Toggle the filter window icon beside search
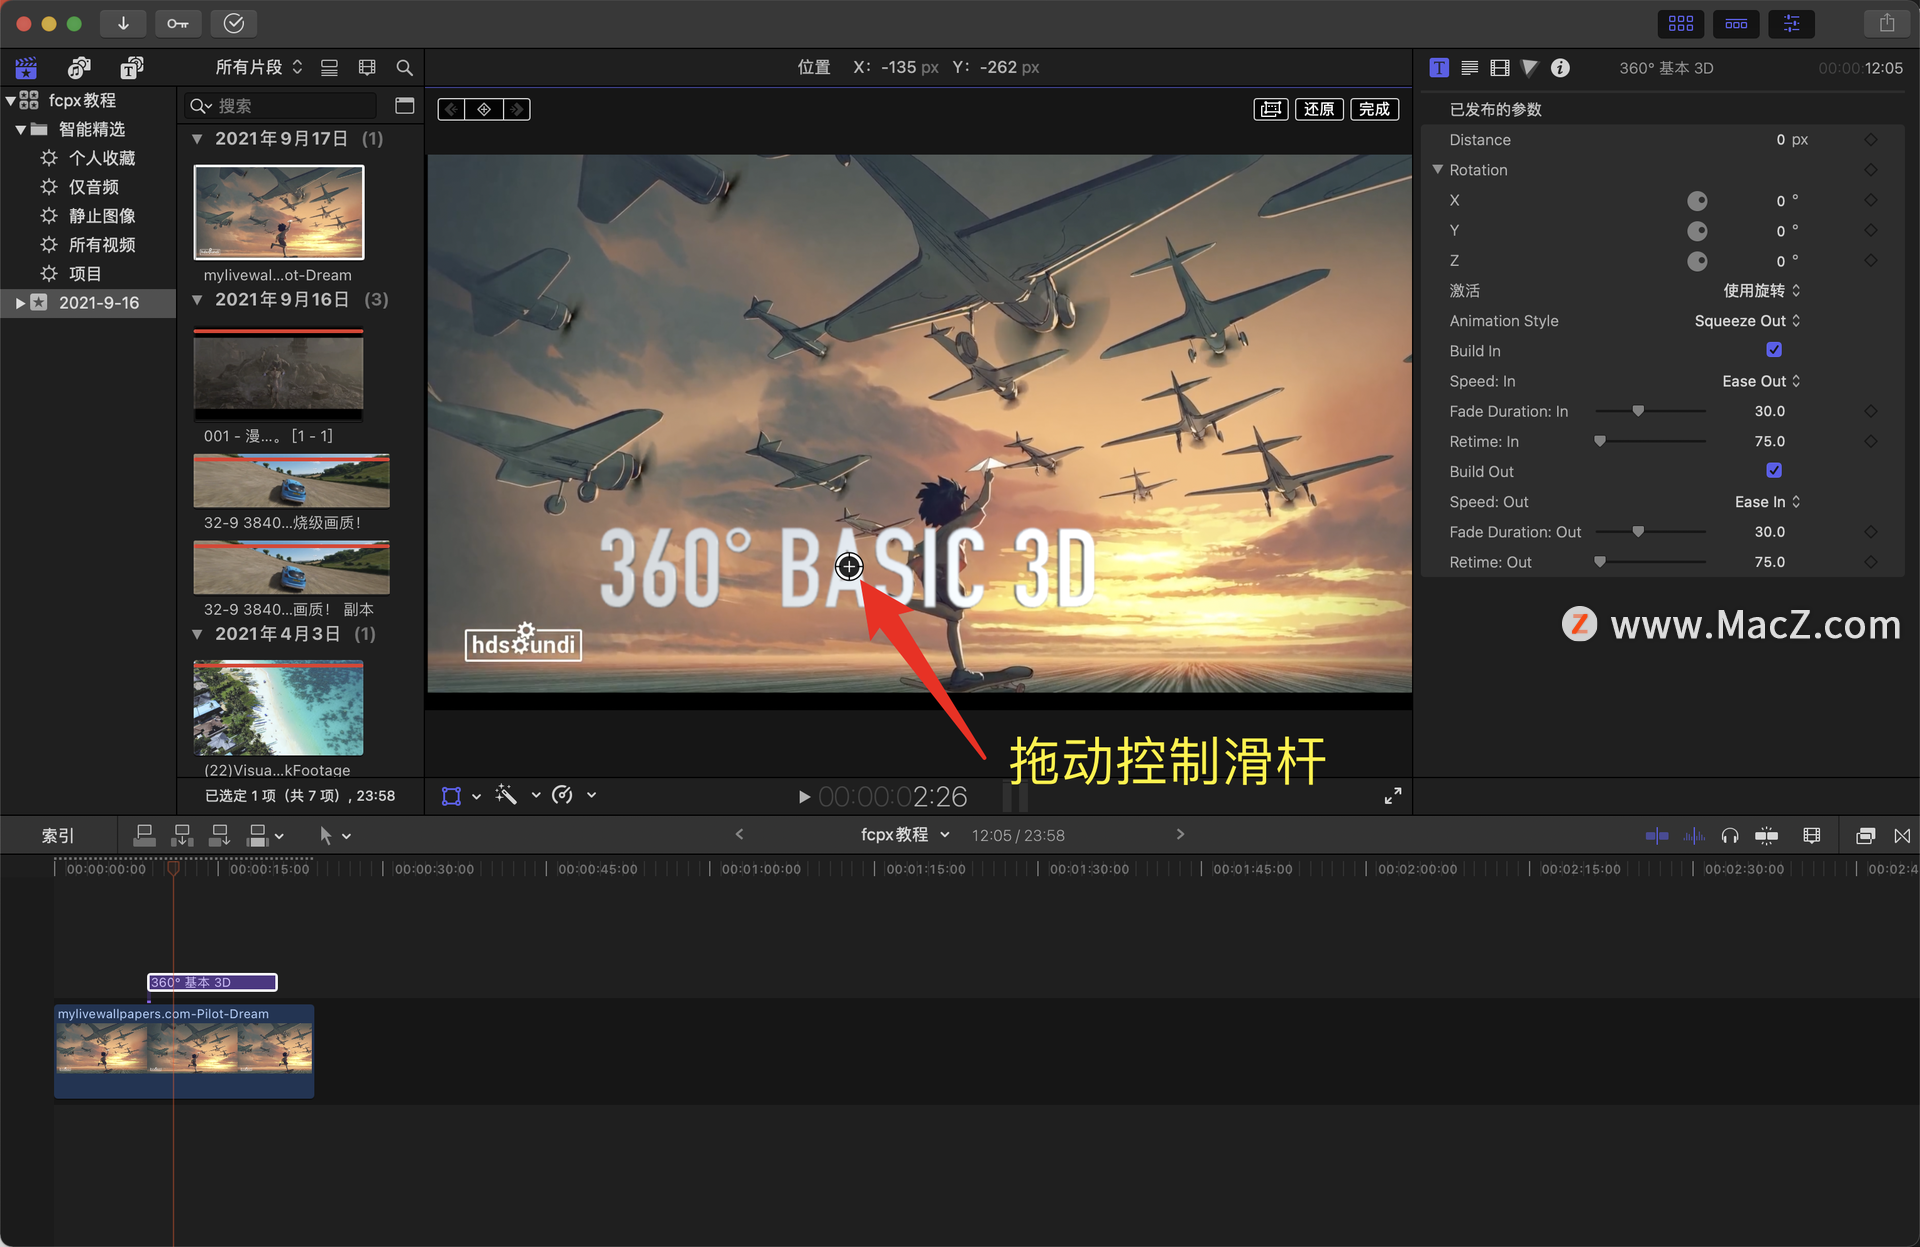The image size is (1920, 1247). [404, 105]
